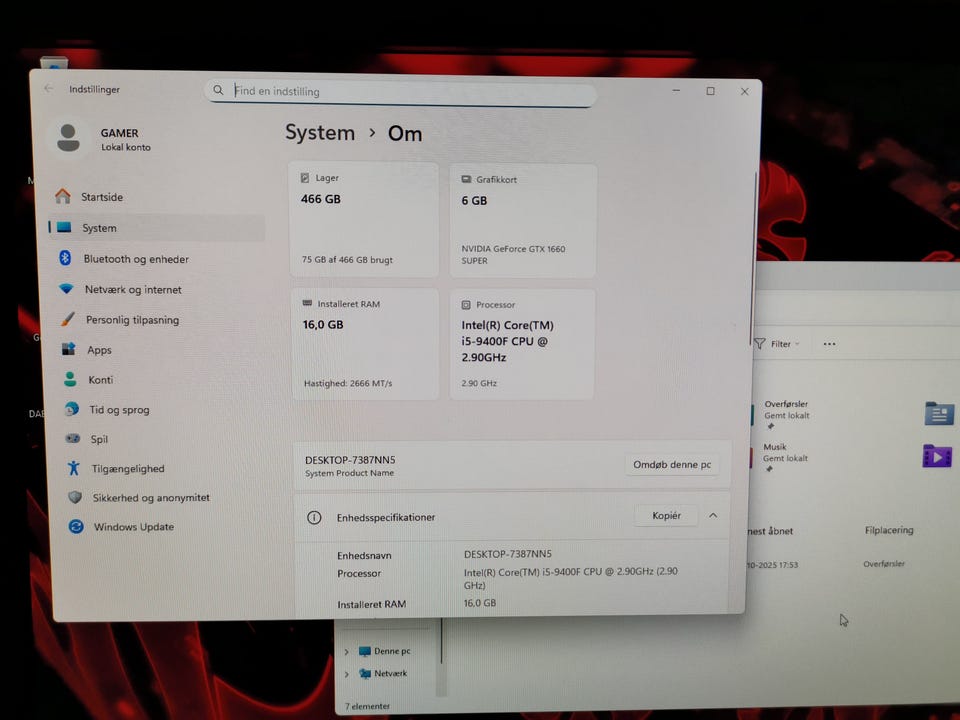Click '7 elementer' status bar text
The width and height of the screenshot is (960, 720).
[367, 706]
